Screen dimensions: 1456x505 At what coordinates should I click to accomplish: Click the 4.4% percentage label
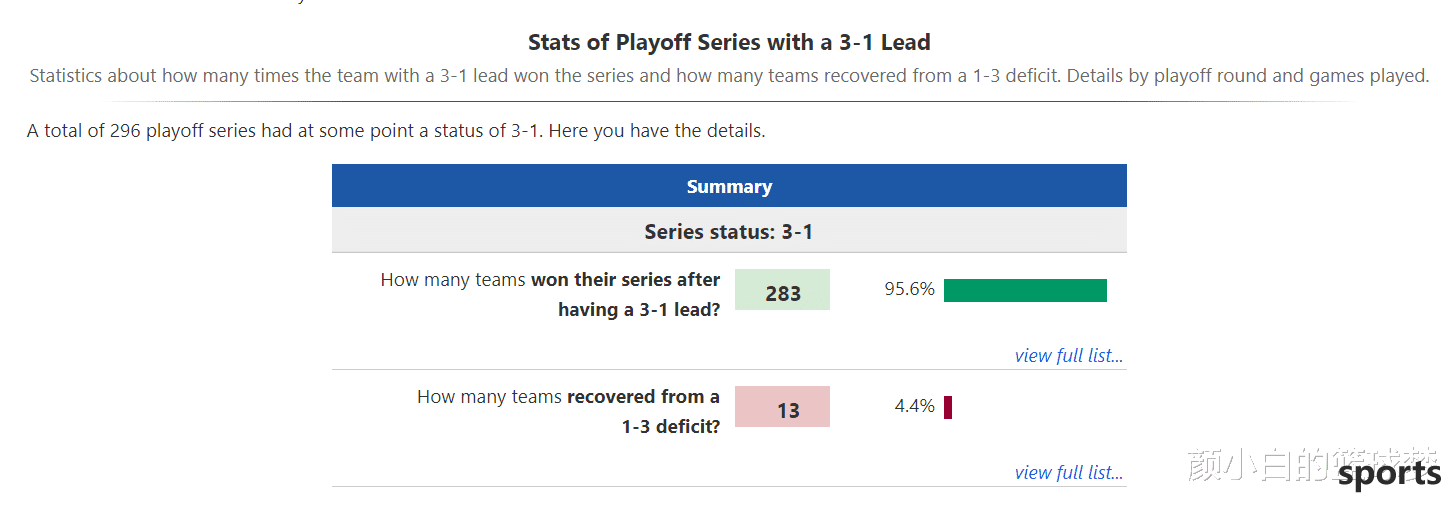[914, 406]
